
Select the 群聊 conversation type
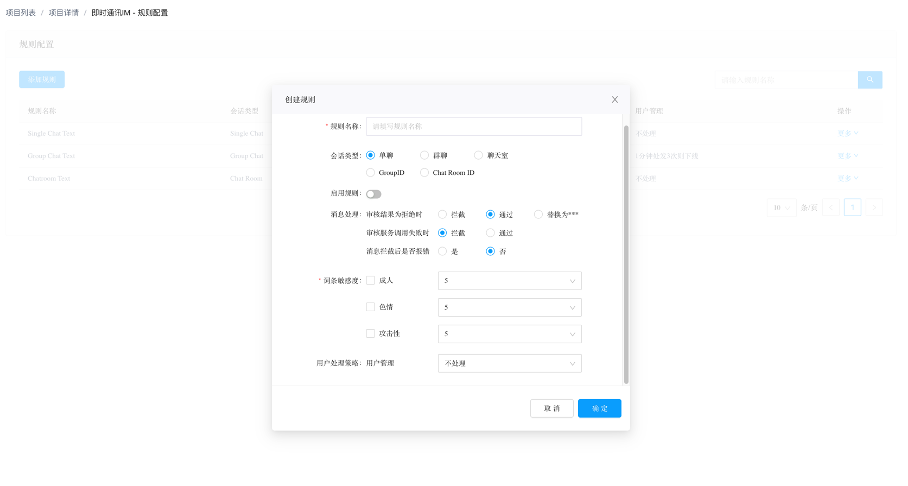[425, 155]
